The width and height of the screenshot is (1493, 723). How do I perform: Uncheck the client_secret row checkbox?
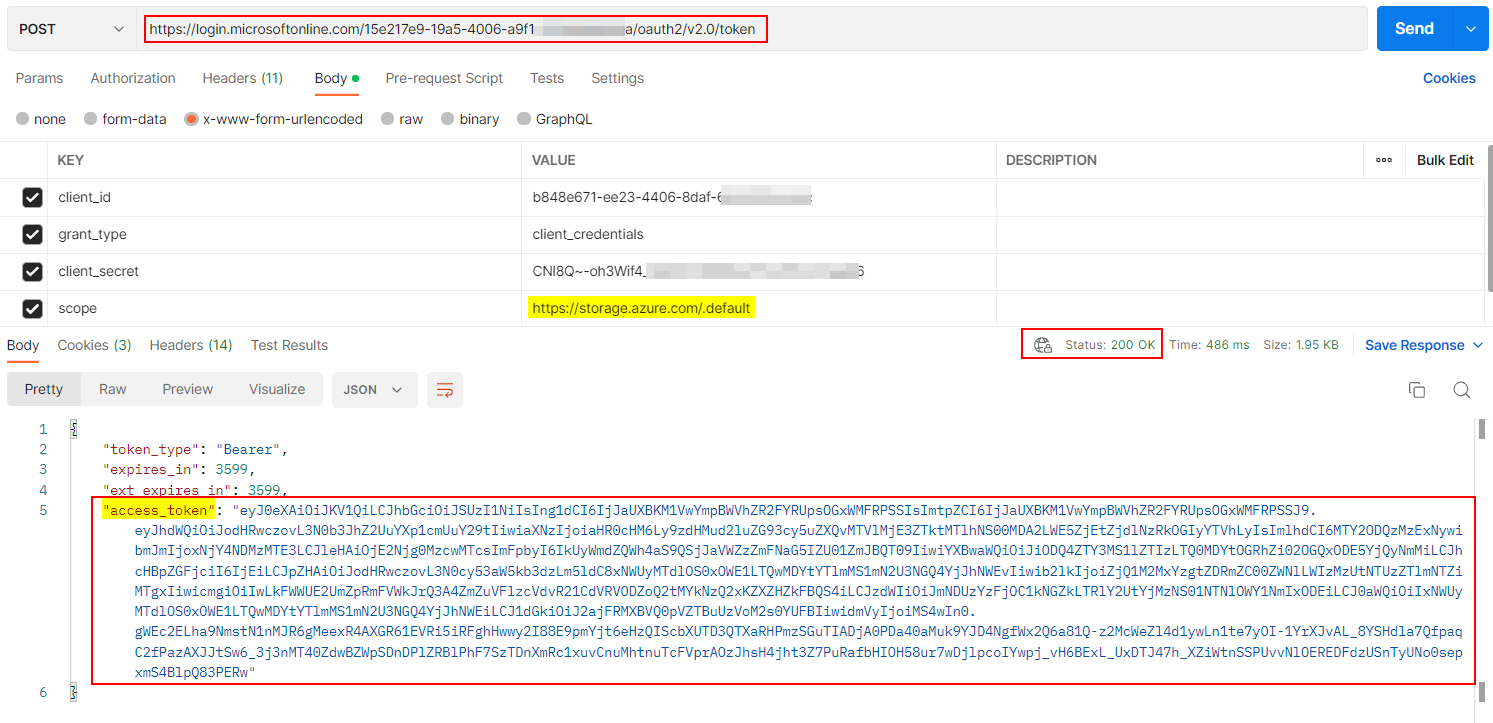click(x=32, y=272)
